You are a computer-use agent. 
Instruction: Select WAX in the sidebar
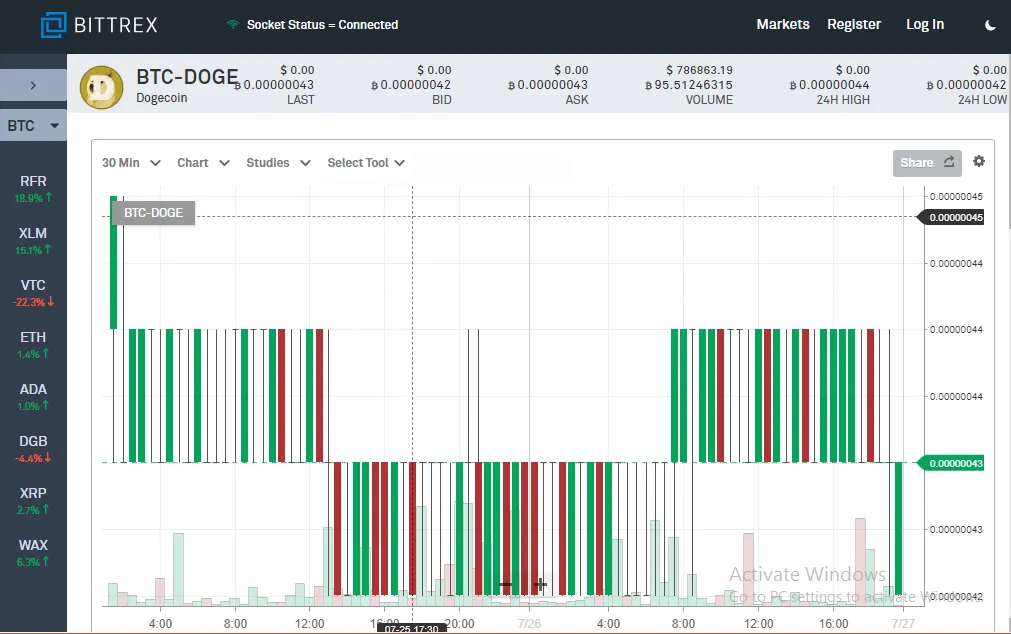pos(33,553)
